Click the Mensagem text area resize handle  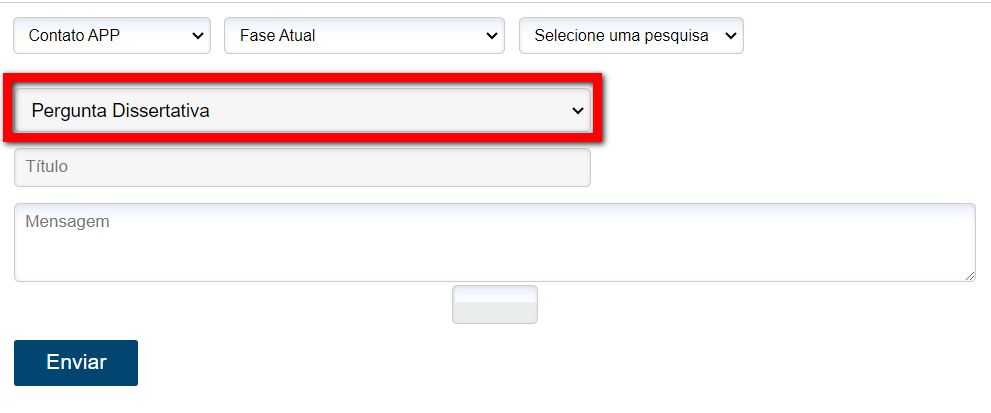[x=970, y=276]
